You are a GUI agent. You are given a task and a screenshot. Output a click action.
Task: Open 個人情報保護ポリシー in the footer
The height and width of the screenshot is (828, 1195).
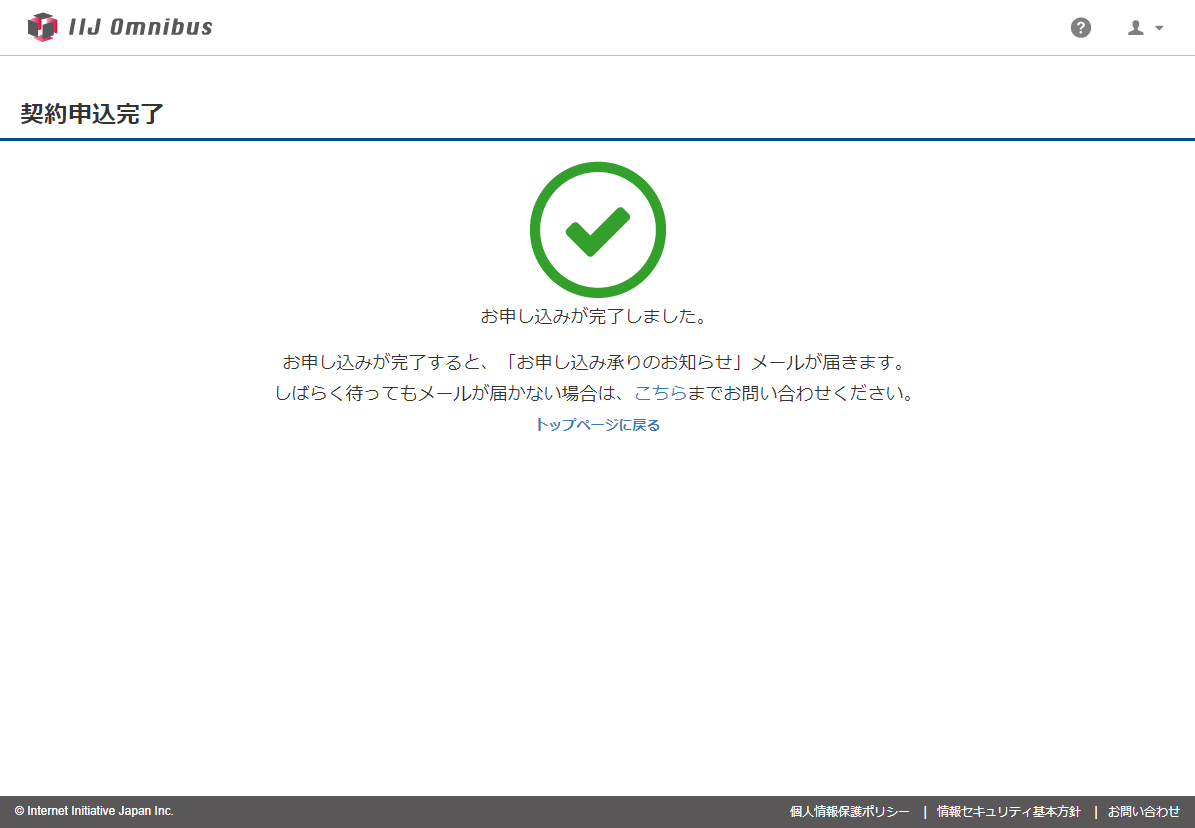849,812
